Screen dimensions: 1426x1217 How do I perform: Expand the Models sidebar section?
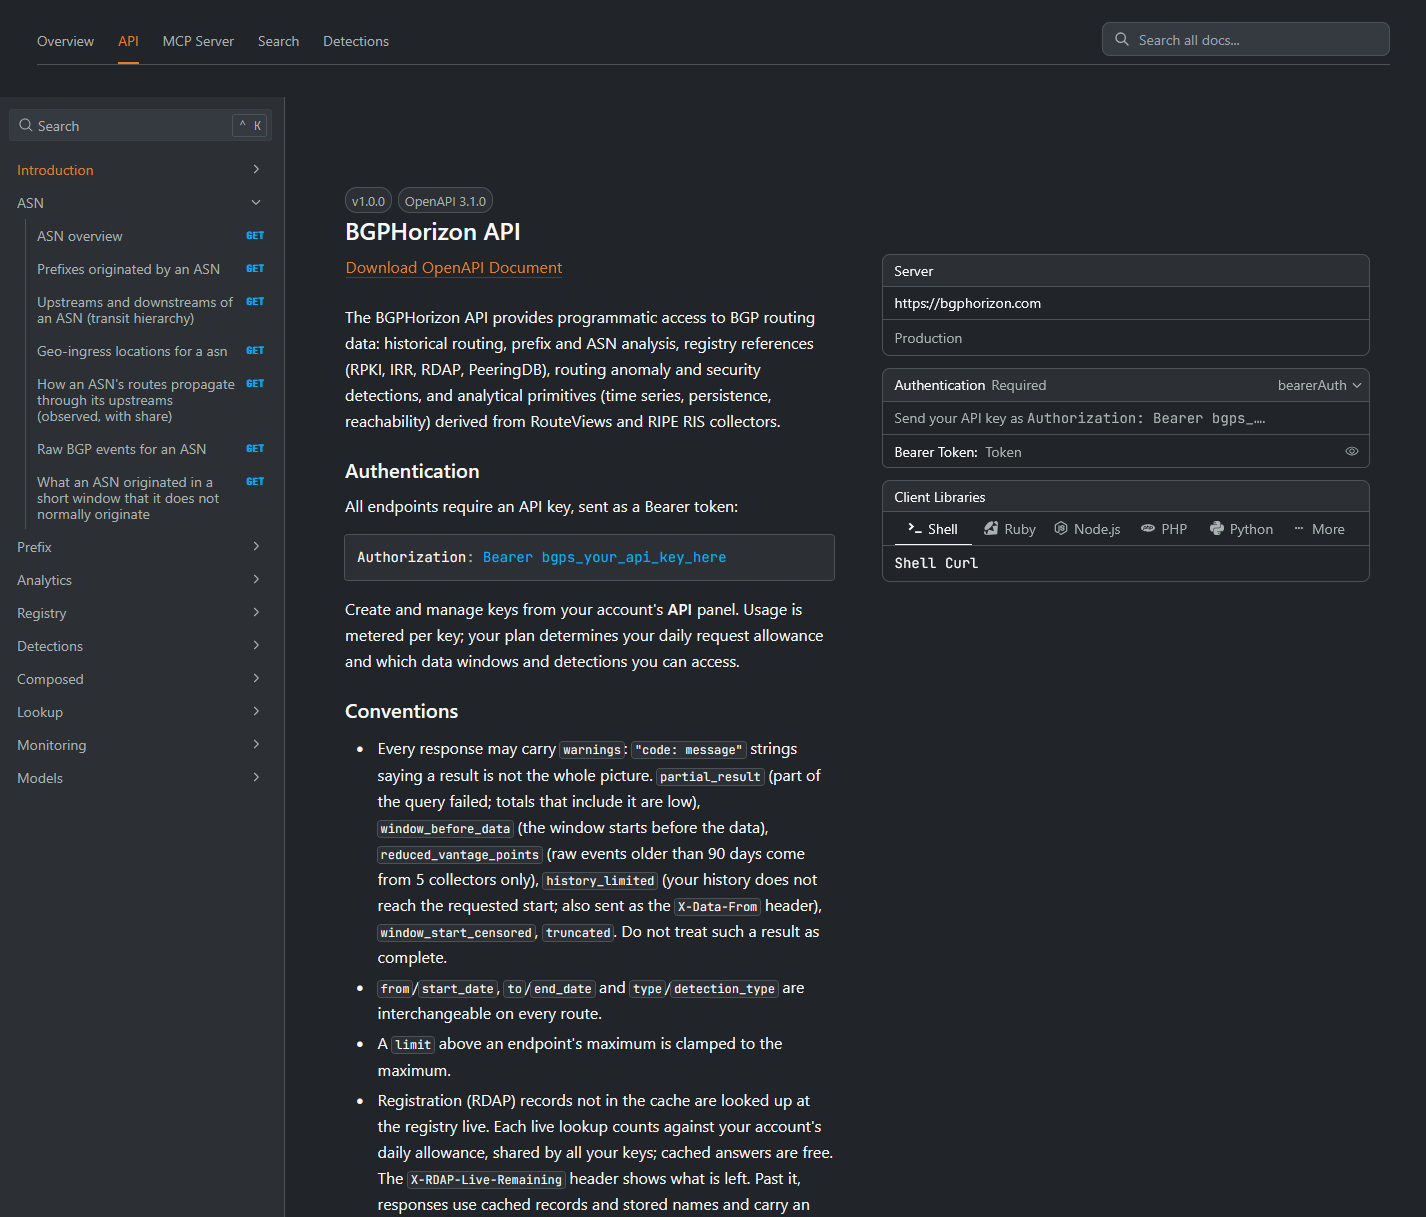(x=256, y=778)
